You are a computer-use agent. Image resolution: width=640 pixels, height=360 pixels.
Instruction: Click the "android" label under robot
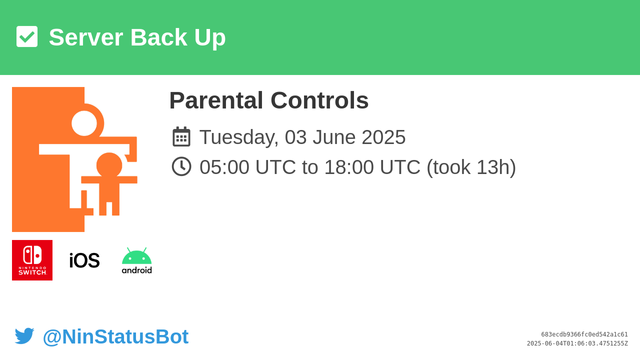point(137,270)
